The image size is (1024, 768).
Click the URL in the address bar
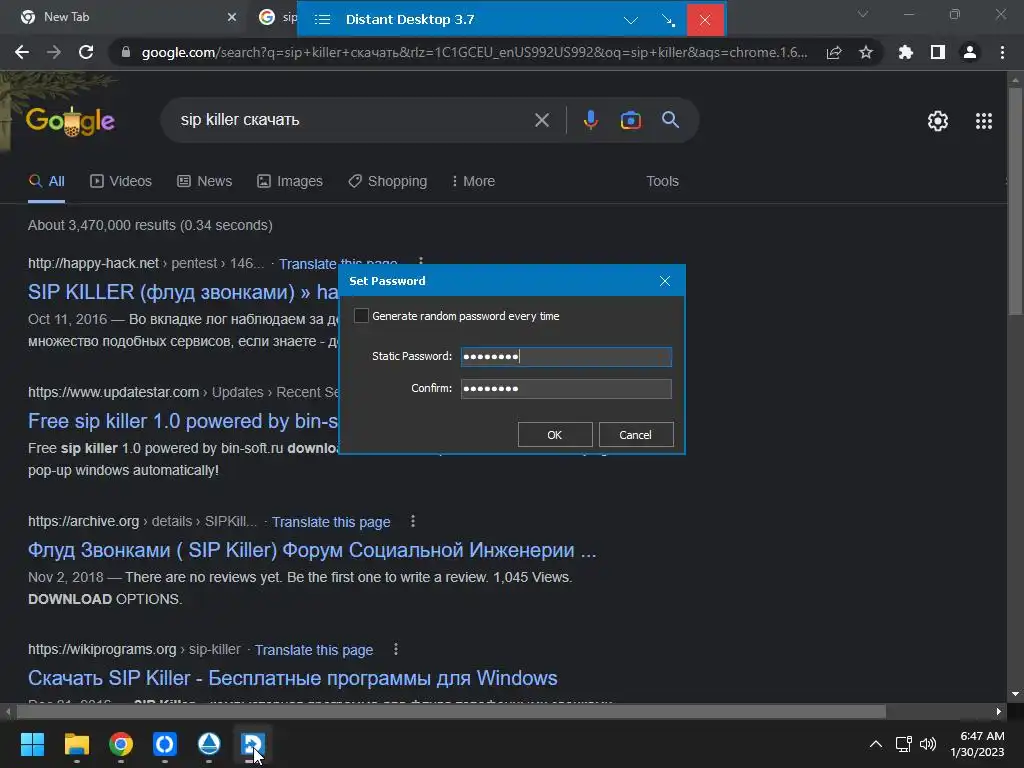(474, 52)
